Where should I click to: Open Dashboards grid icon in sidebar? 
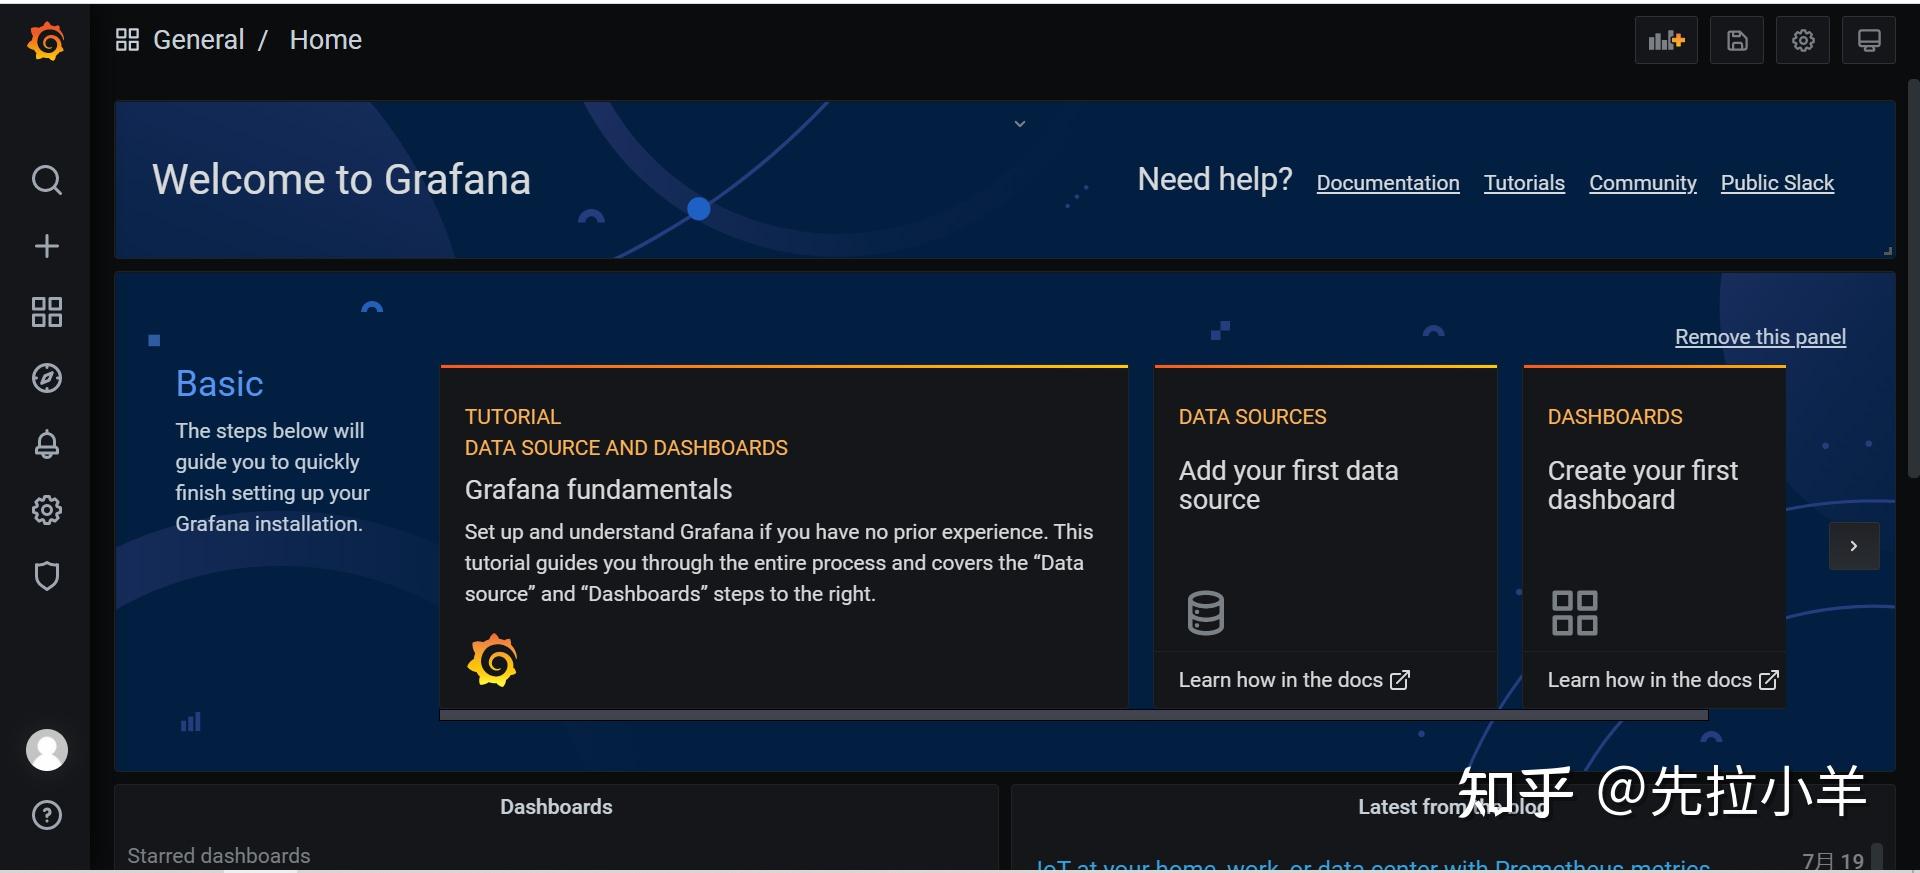coord(46,312)
